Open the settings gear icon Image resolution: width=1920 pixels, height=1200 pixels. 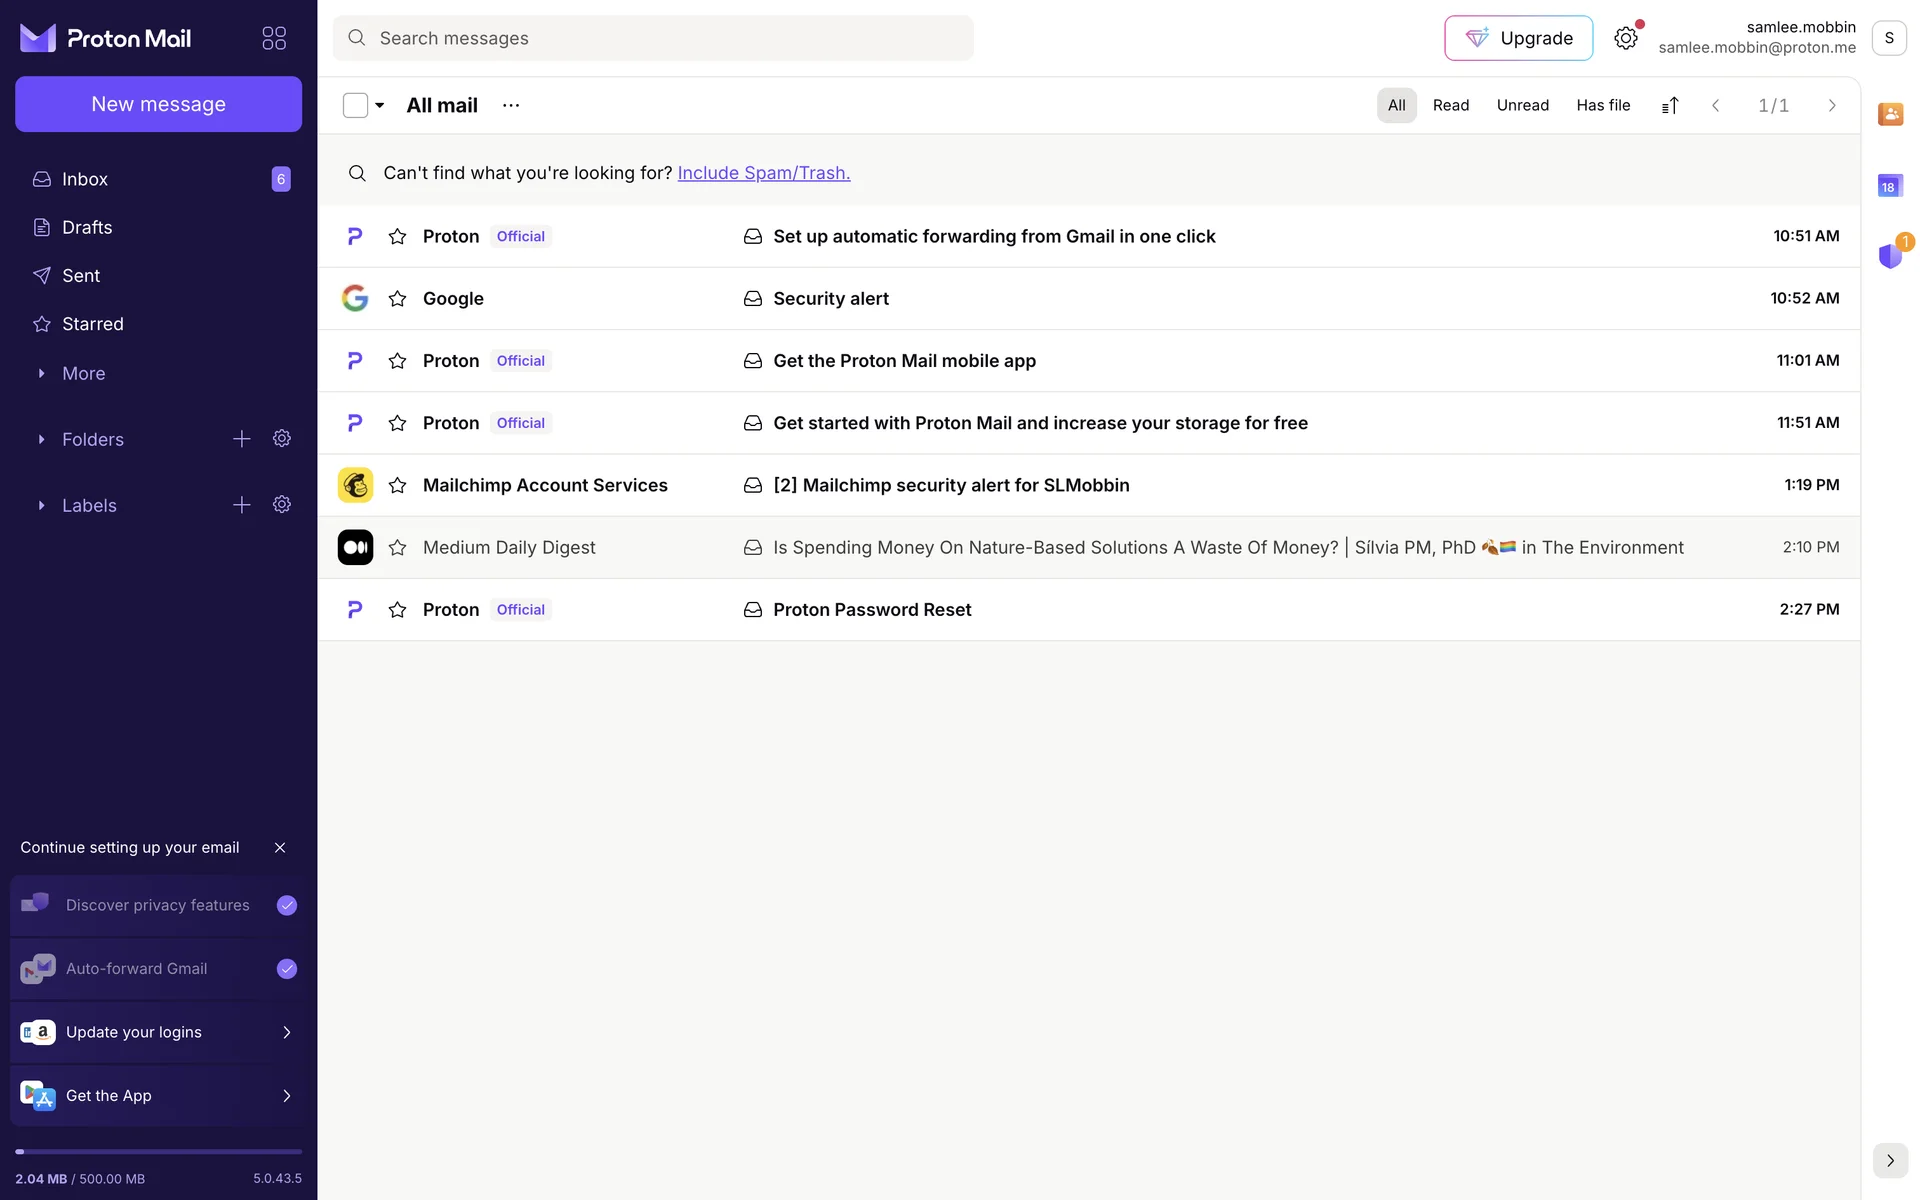coord(1625,38)
